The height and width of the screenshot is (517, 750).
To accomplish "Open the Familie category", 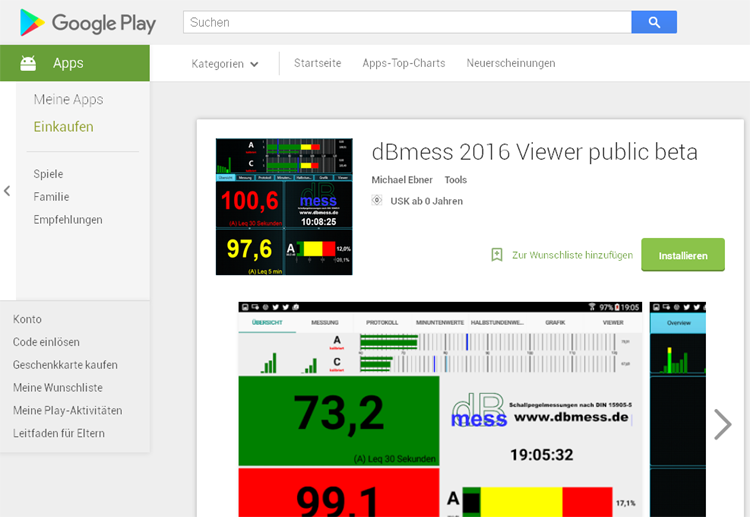I will coord(51,197).
